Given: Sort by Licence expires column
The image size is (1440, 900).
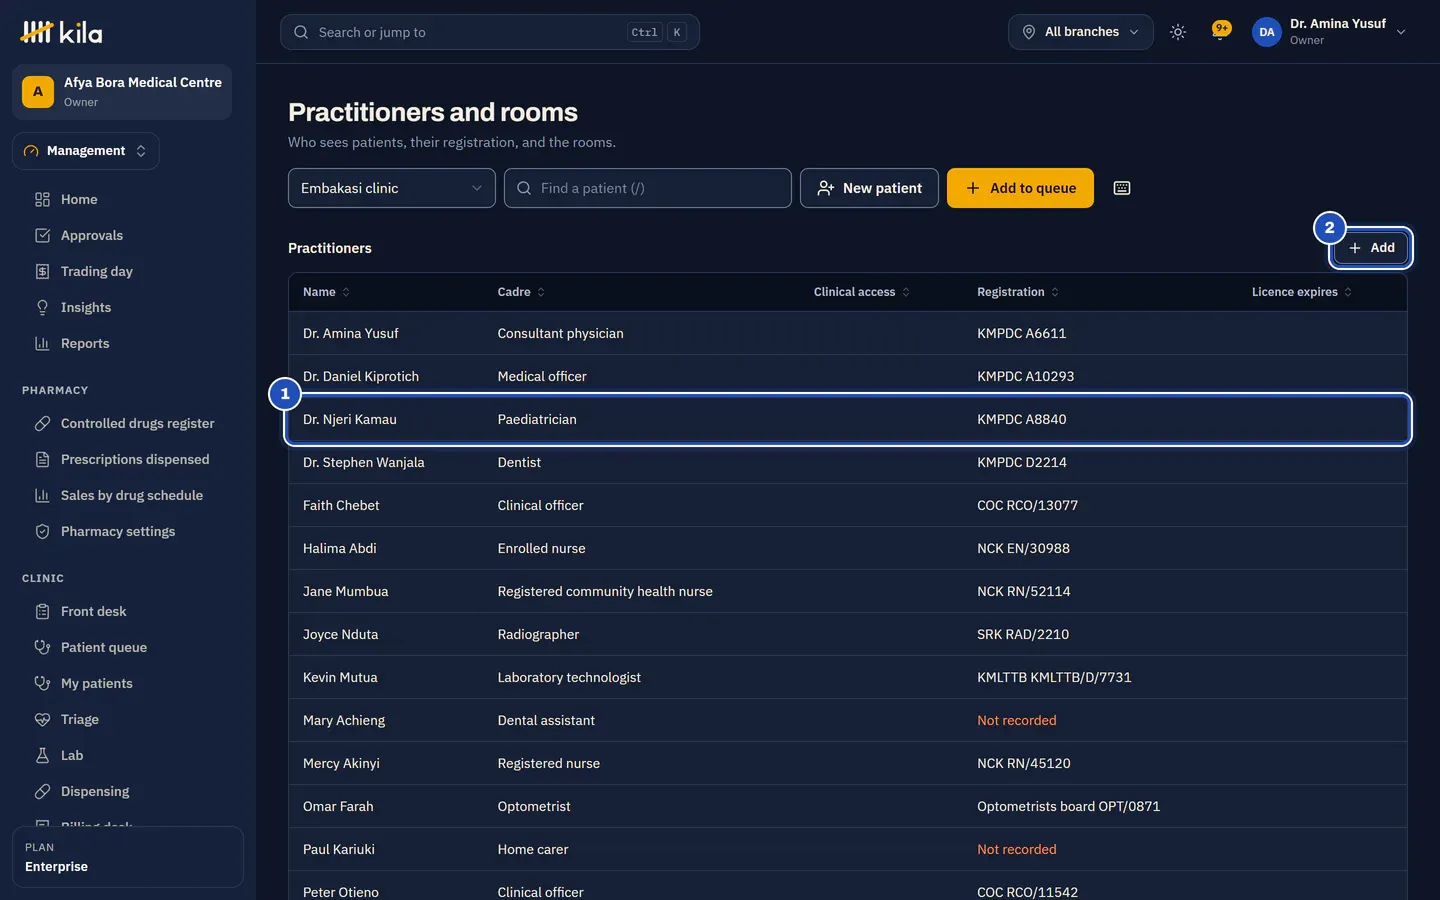Looking at the screenshot, I should (1302, 292).
